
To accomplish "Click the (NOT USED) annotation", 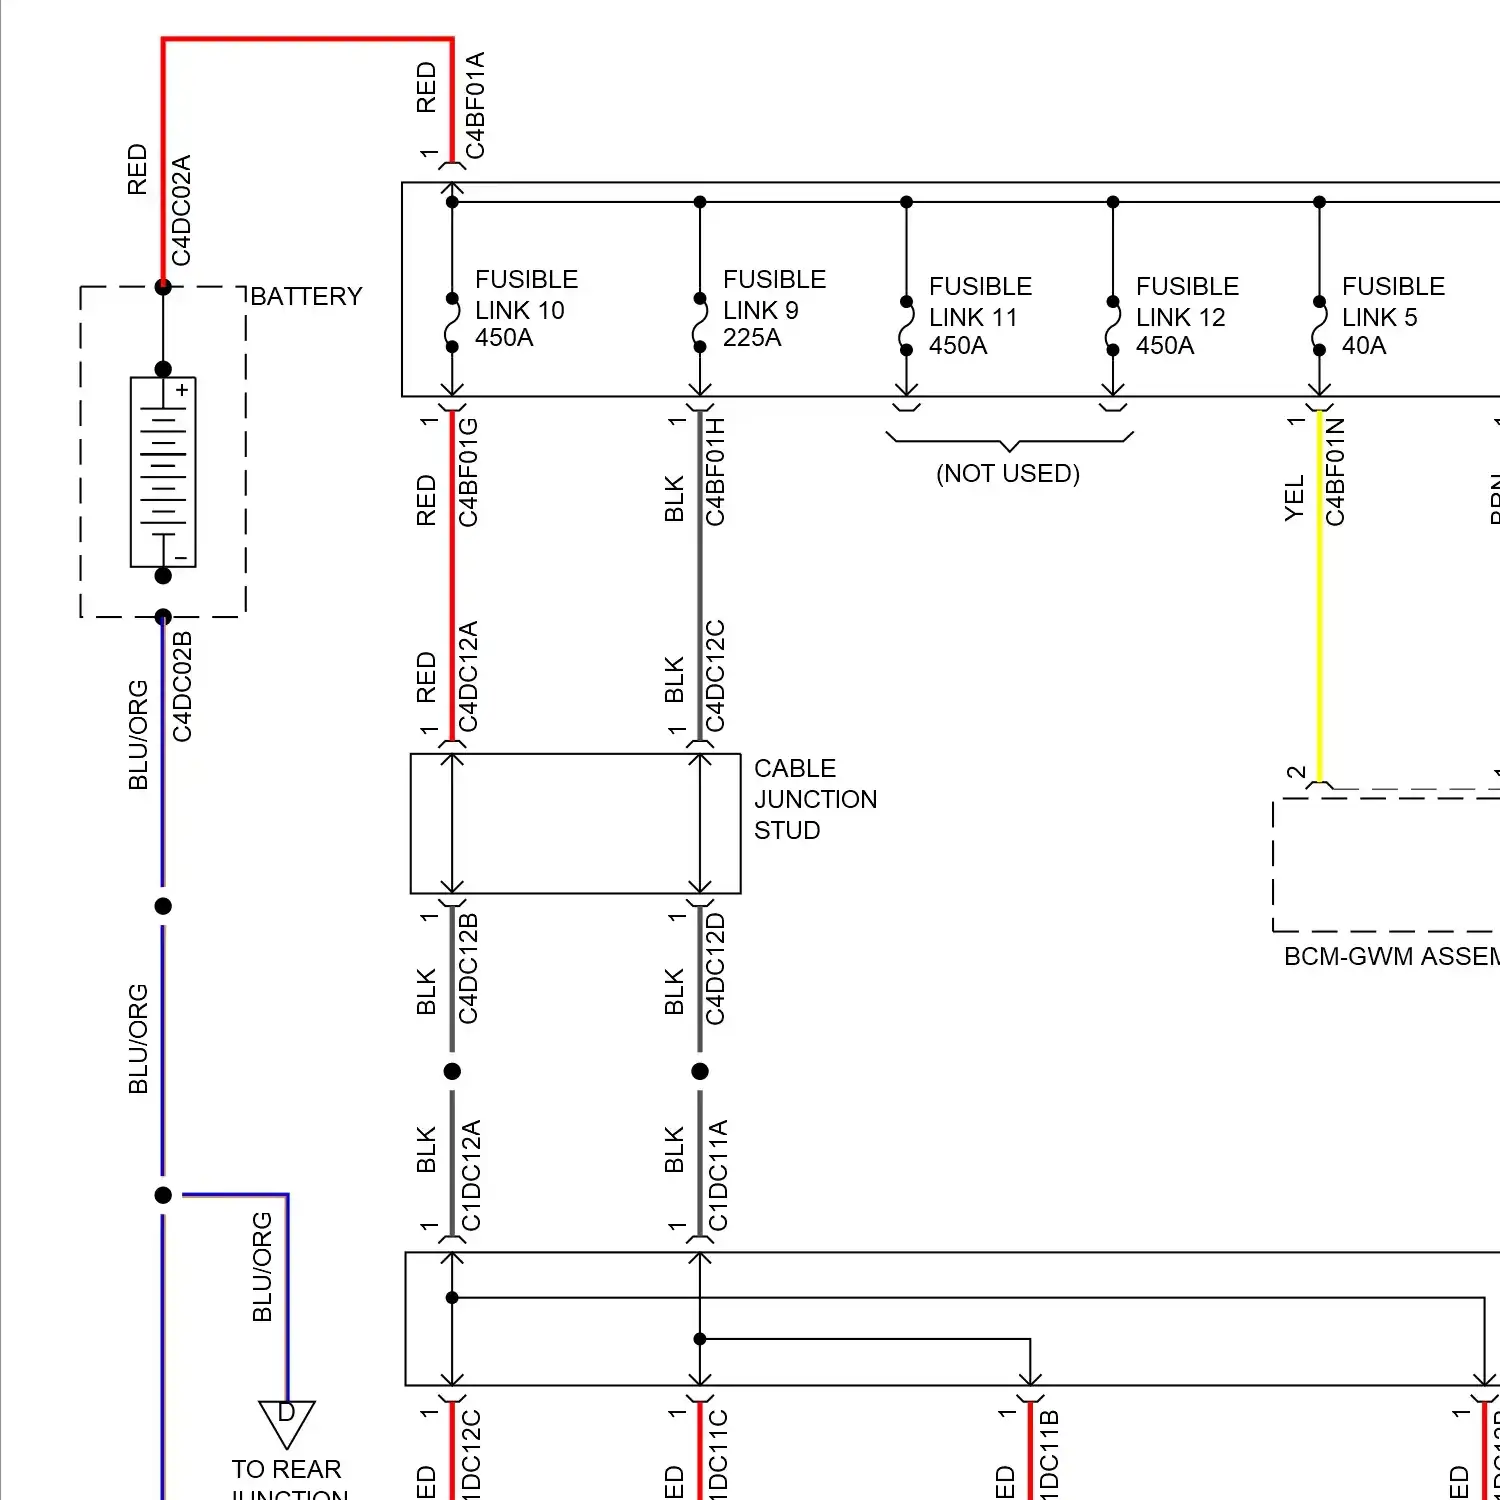I will point(1008,473).
